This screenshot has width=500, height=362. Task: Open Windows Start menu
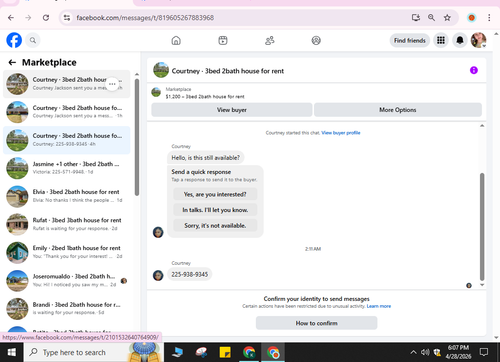(12, 352)
